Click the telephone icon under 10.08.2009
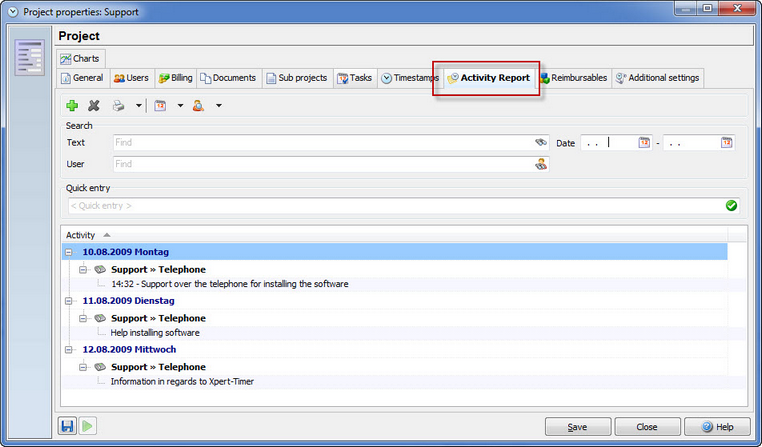The height and width of the screenshot is (447, 762). tap(100, 270)
